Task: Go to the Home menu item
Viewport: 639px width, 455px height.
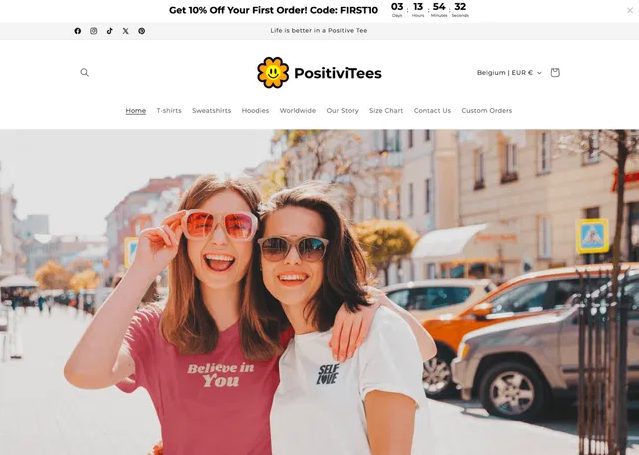Action: click(136, 110)
